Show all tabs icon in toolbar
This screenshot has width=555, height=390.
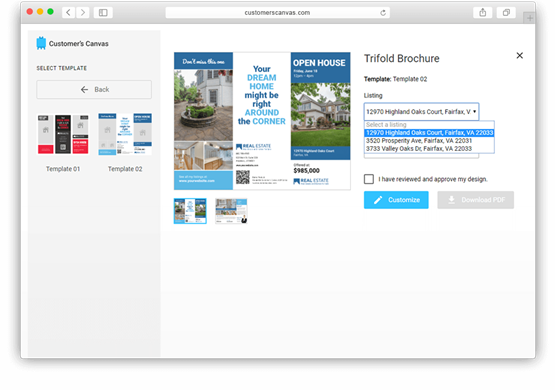[x=506, y=12]
